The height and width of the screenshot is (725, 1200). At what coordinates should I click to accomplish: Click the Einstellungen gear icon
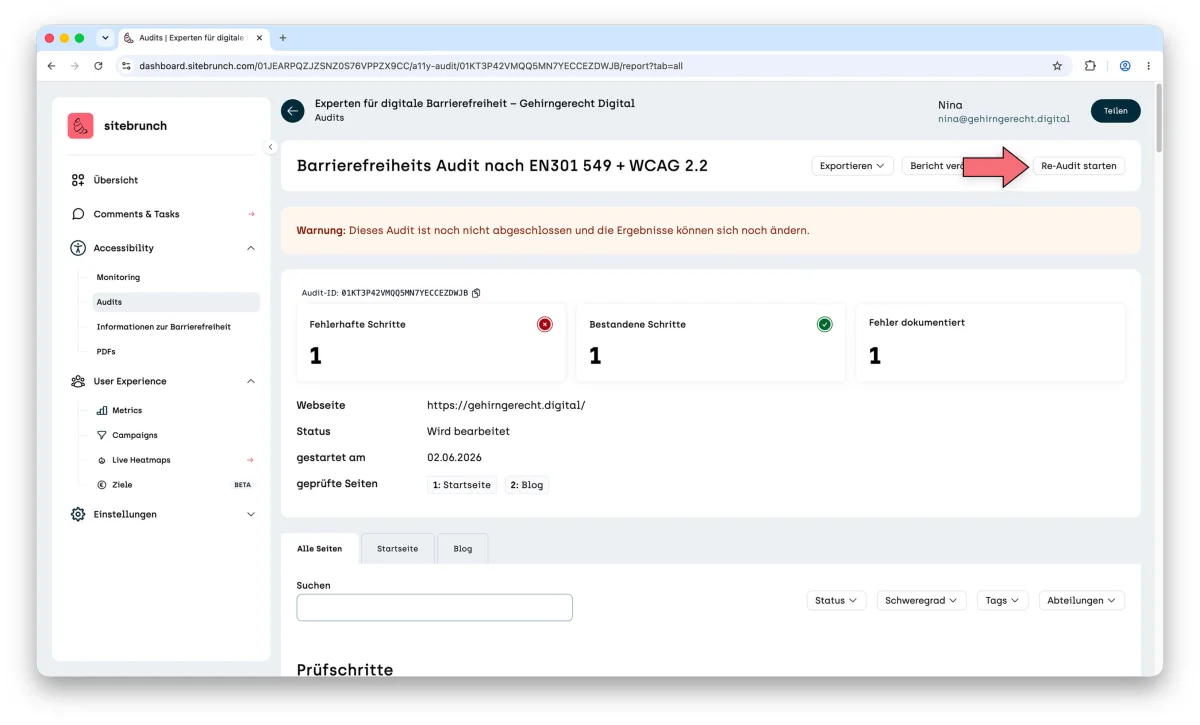(78, 514)
